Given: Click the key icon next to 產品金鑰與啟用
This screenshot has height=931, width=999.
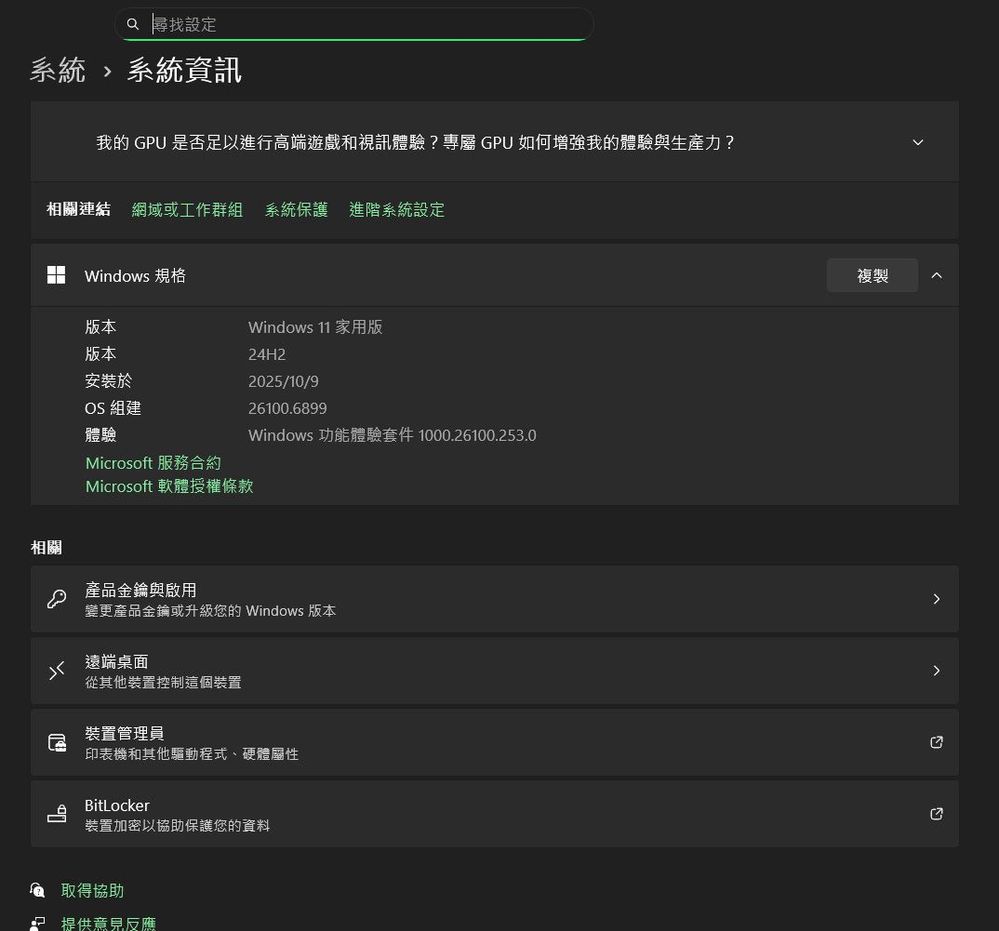Looking at the screenshot, I should pos(56,598).
